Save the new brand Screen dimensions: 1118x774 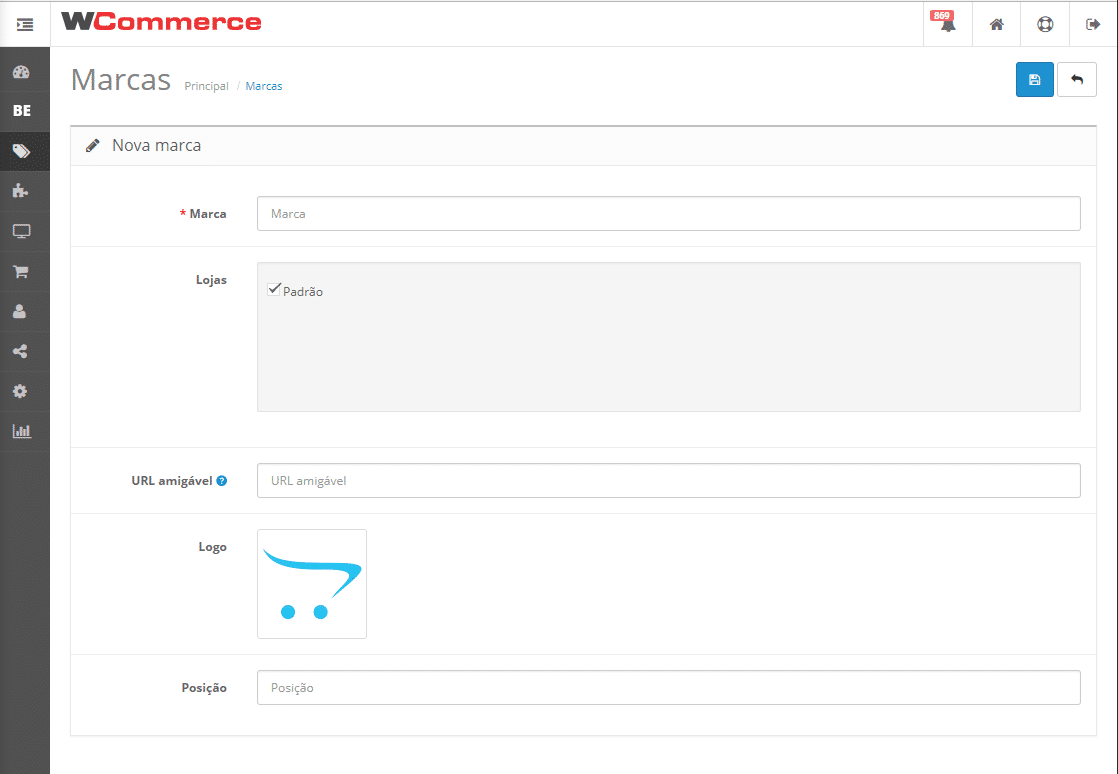(x=1035, y=80)
